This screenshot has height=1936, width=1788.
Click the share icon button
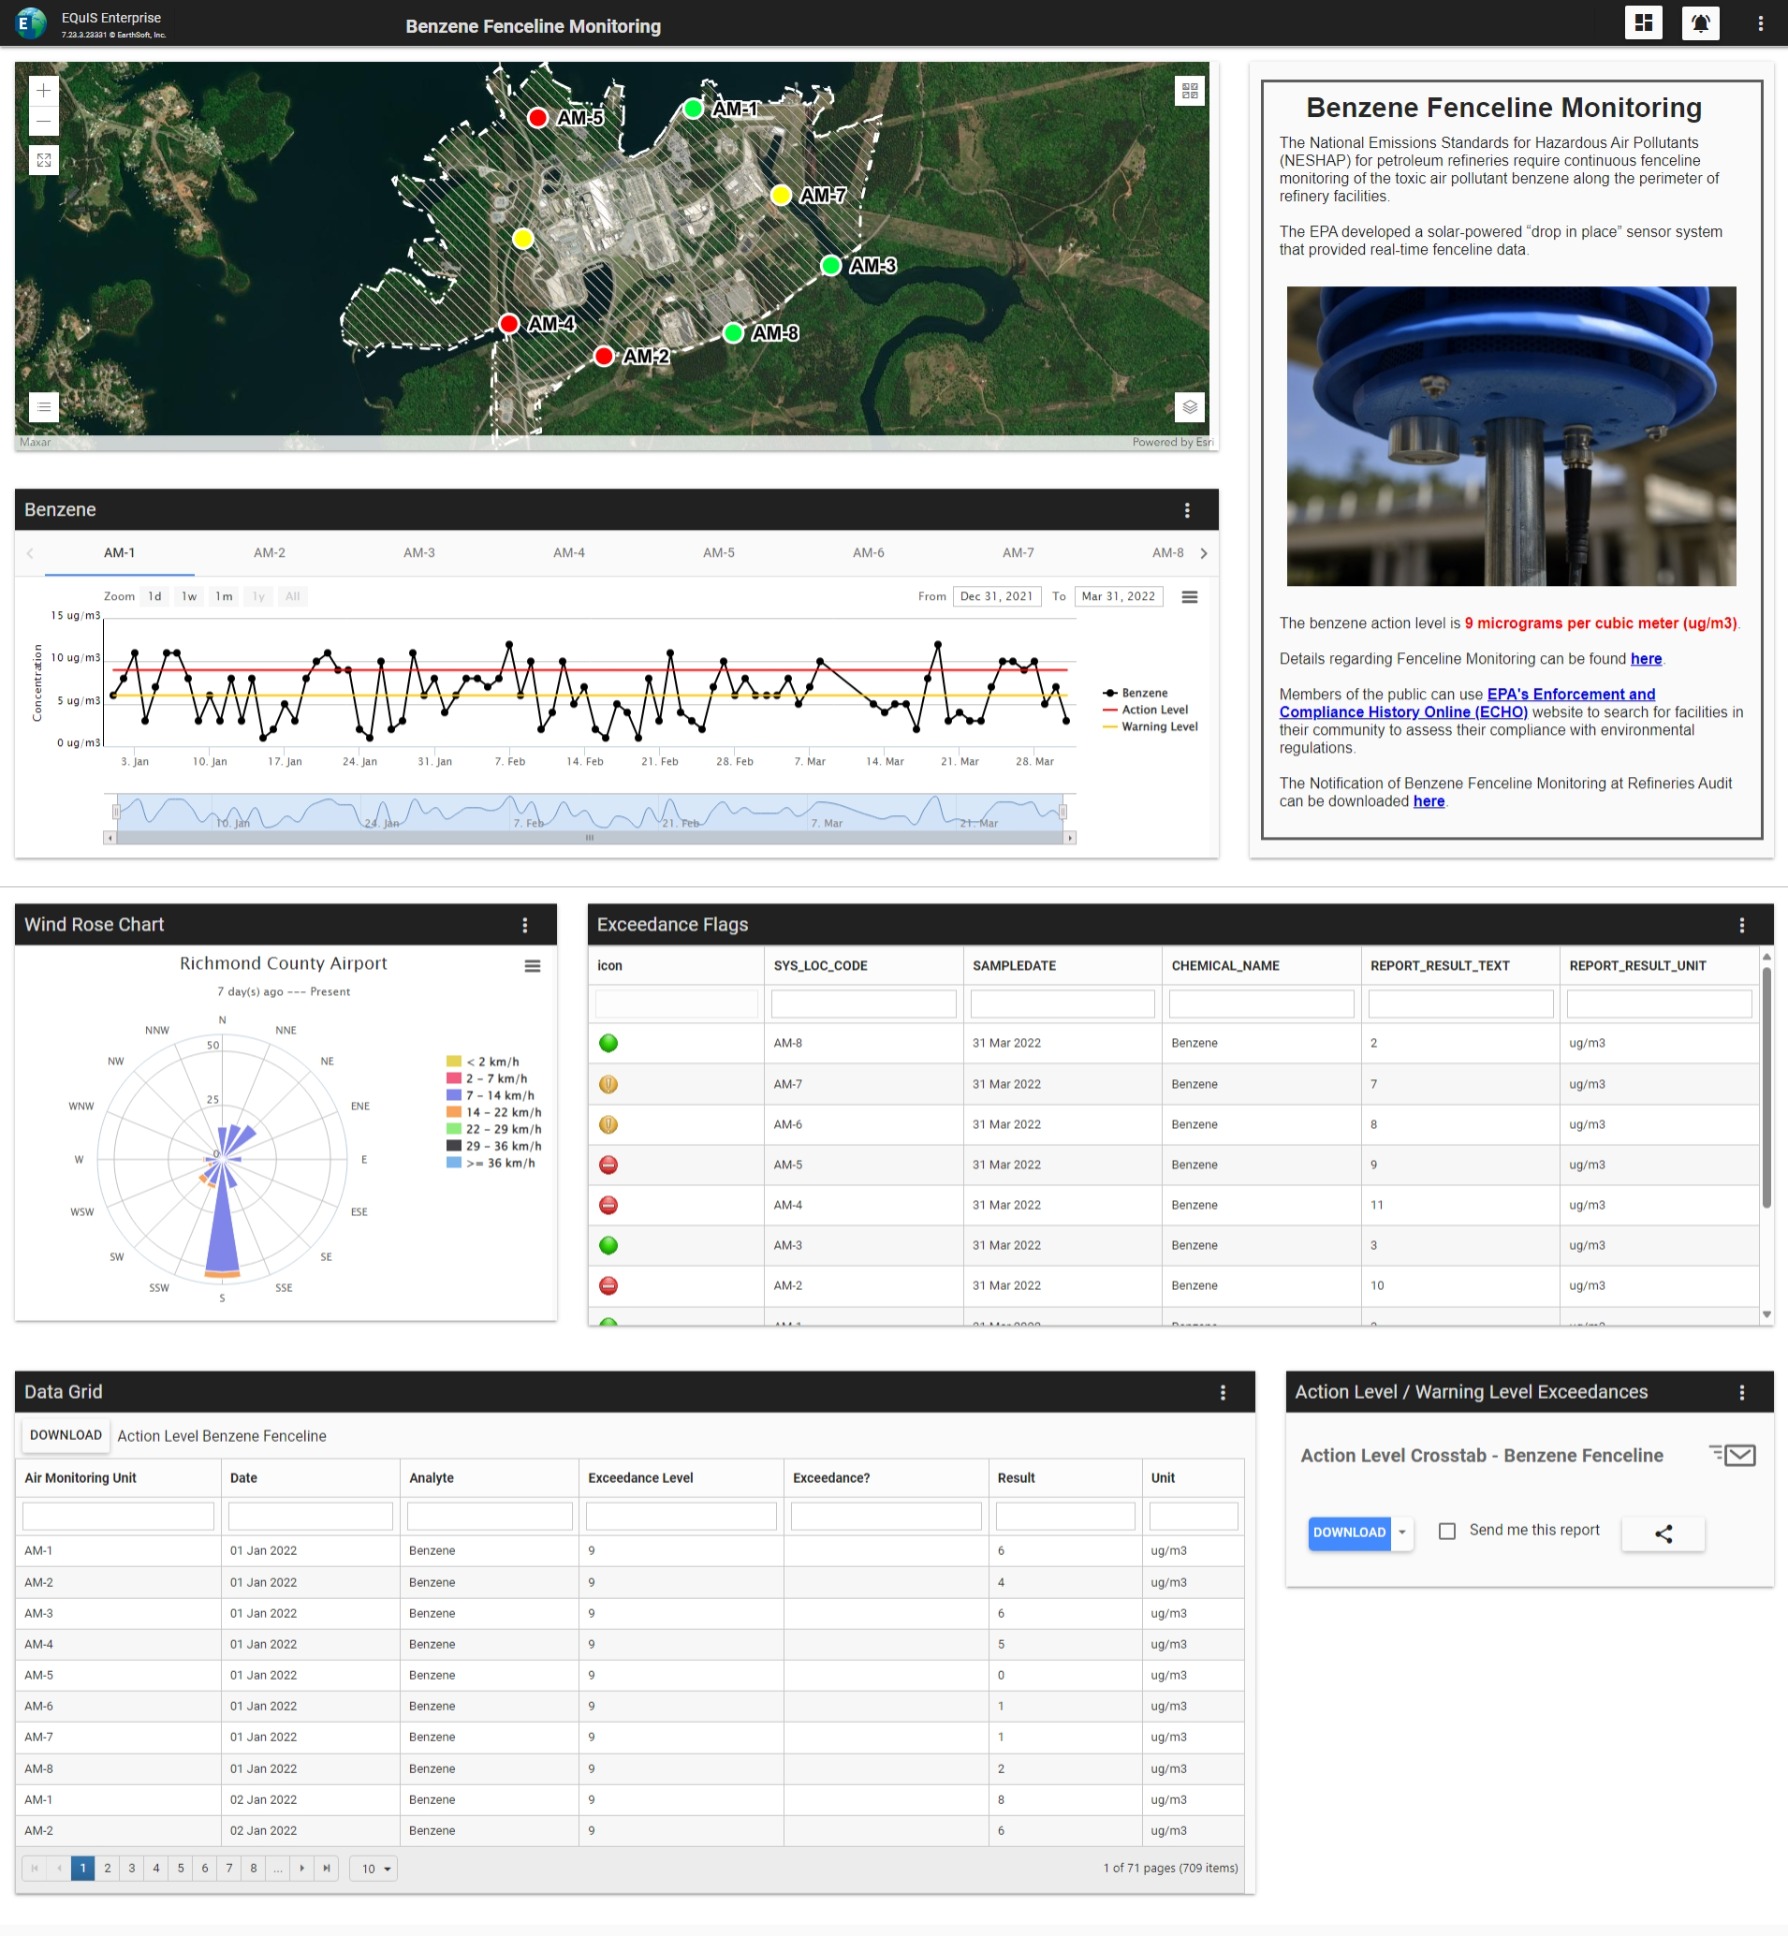pos(1663,1533)
